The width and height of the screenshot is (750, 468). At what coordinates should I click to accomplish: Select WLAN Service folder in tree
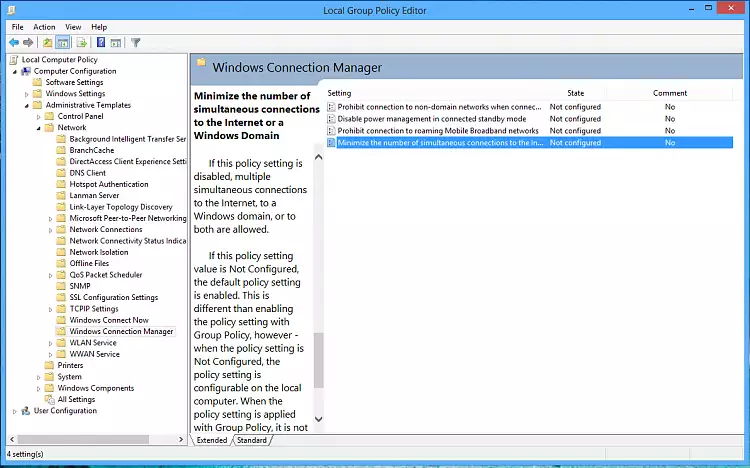pos(93,343)
